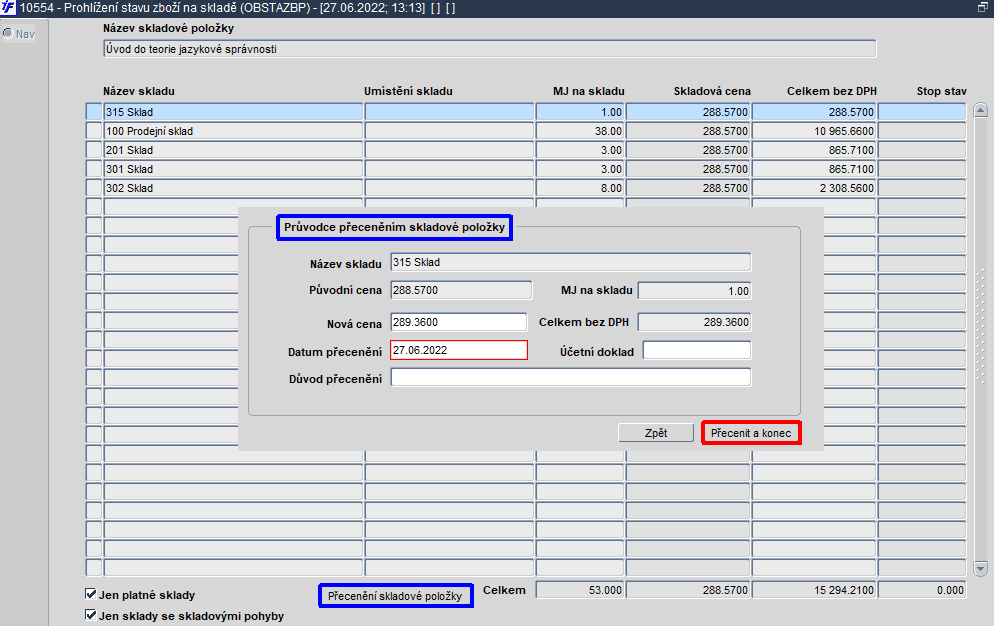
Task: Click the wizard 'Název skladu' field 315 Sklad
Action: (x=571, y=262)
